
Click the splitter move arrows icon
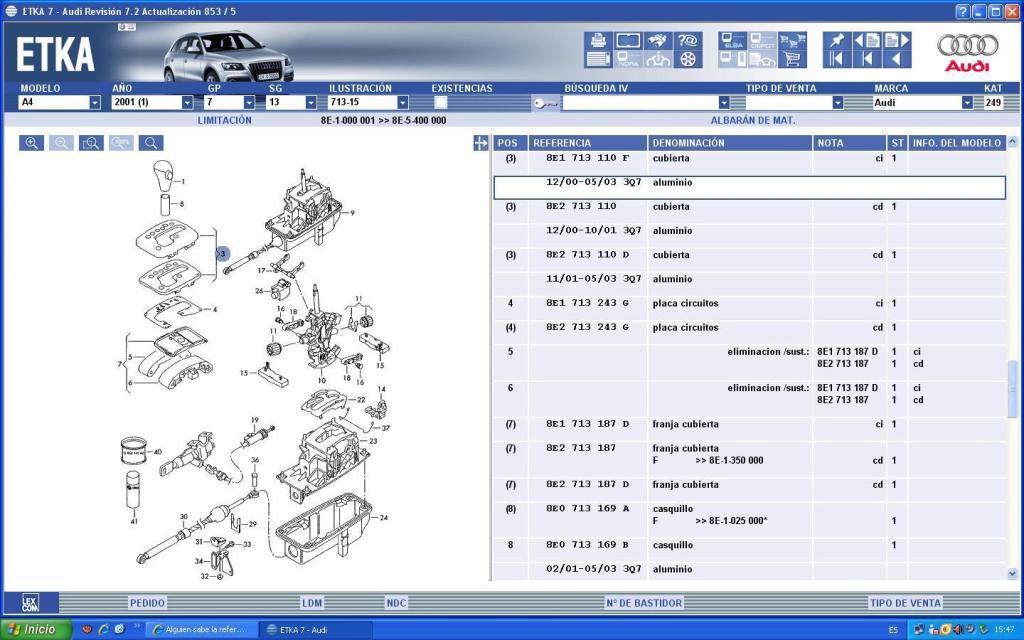[481, 143]
